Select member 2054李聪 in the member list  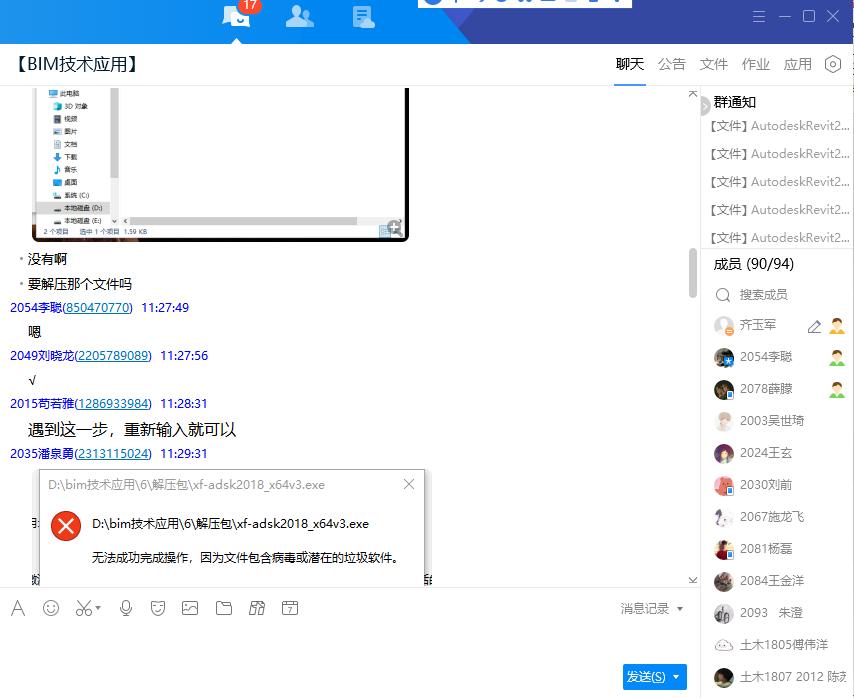point(766,357)
